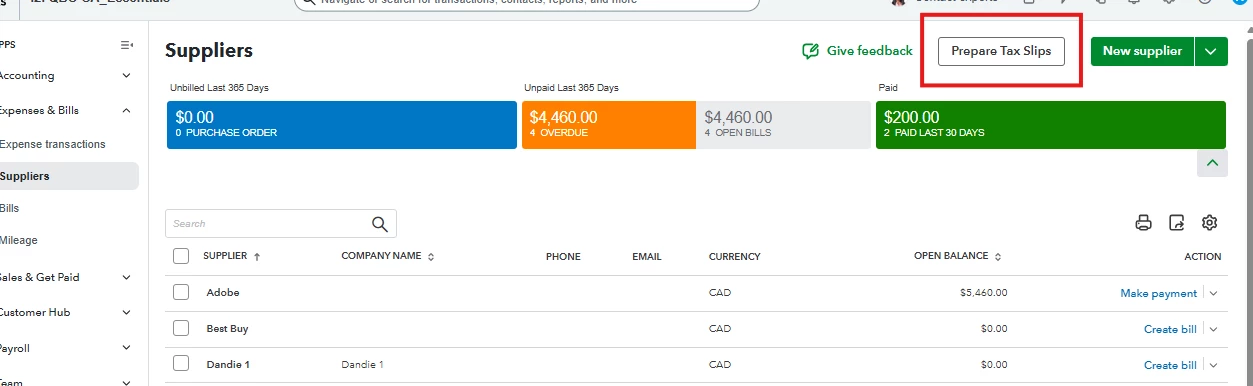
Task: Open the export list icon
Action: pos(1177,223)
